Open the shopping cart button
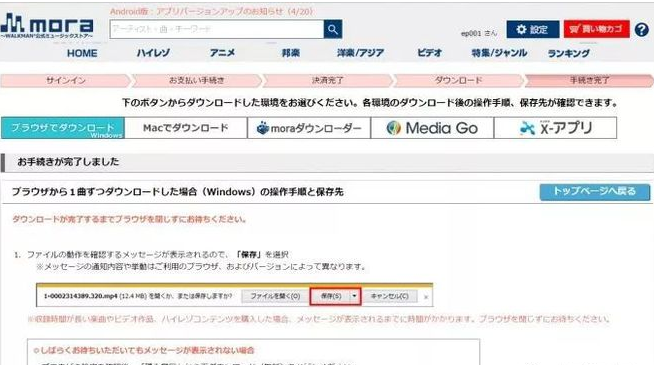Screen dimensions: 654x365 pos(596,29)
